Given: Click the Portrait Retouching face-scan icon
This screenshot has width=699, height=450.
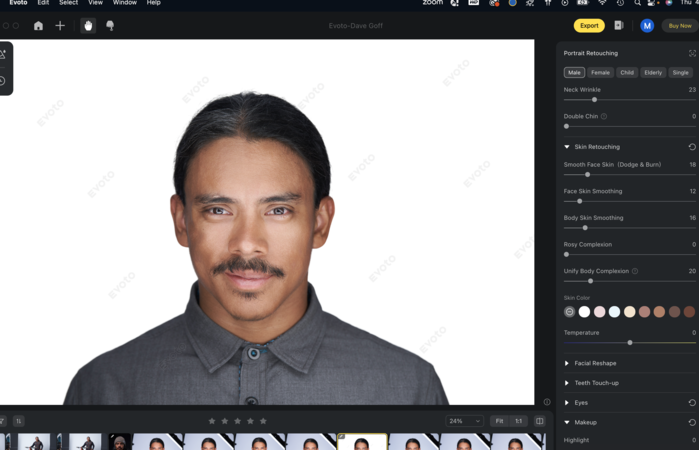Looking at the screenshot, I should [x=692, y=53].
